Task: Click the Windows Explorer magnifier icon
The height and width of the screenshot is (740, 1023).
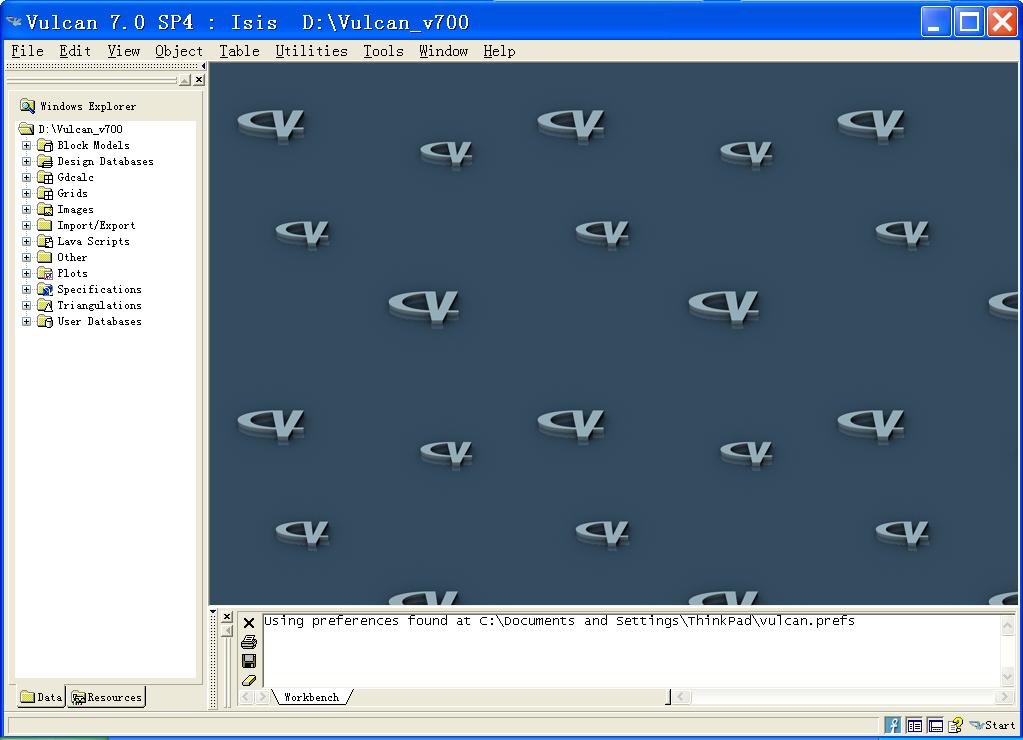Action: [x=27, y=106]
